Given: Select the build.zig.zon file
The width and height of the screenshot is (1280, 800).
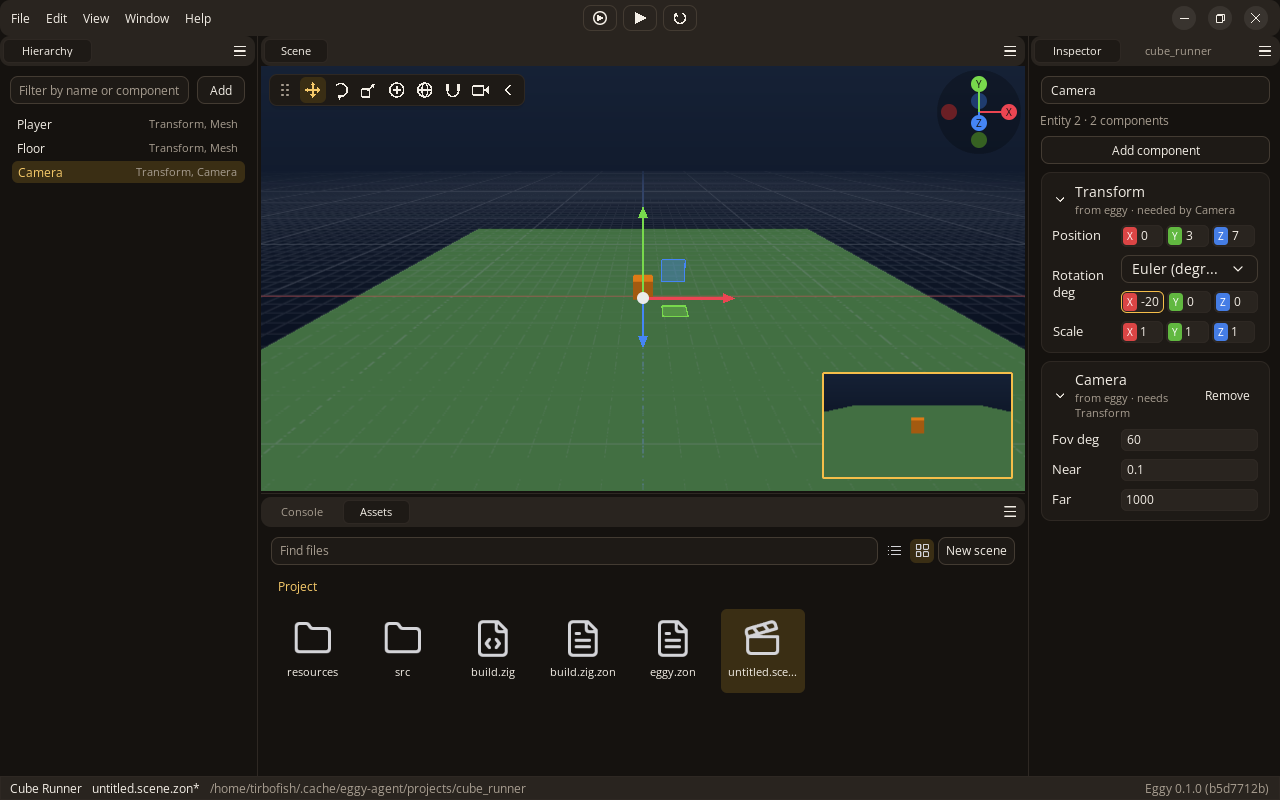Looking at the screenshot, I should tap(583, 650).
